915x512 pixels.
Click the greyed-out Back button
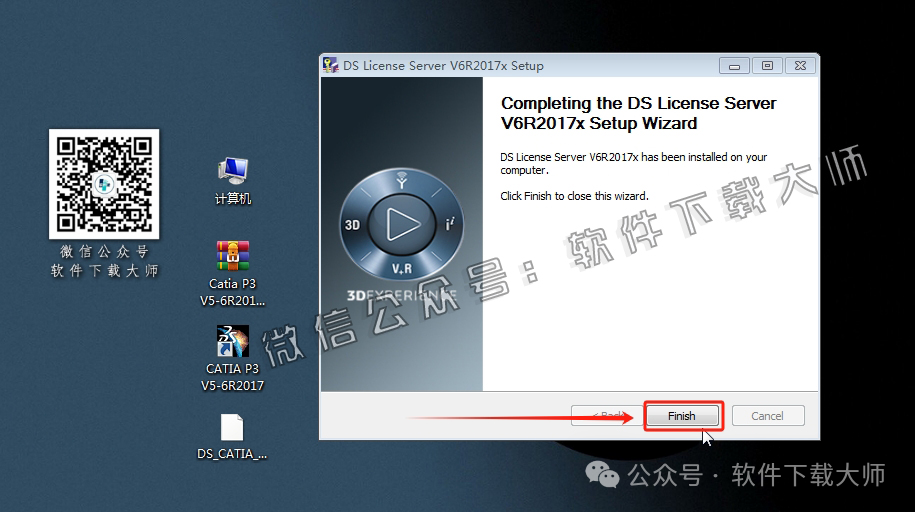[607, 416]
